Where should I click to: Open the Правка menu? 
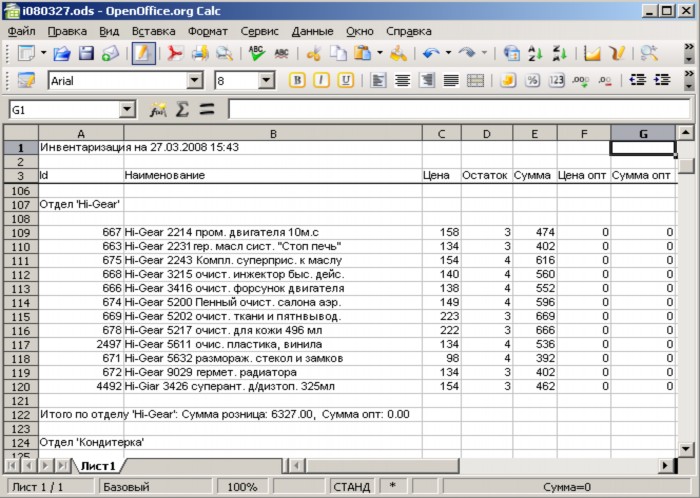67,32
